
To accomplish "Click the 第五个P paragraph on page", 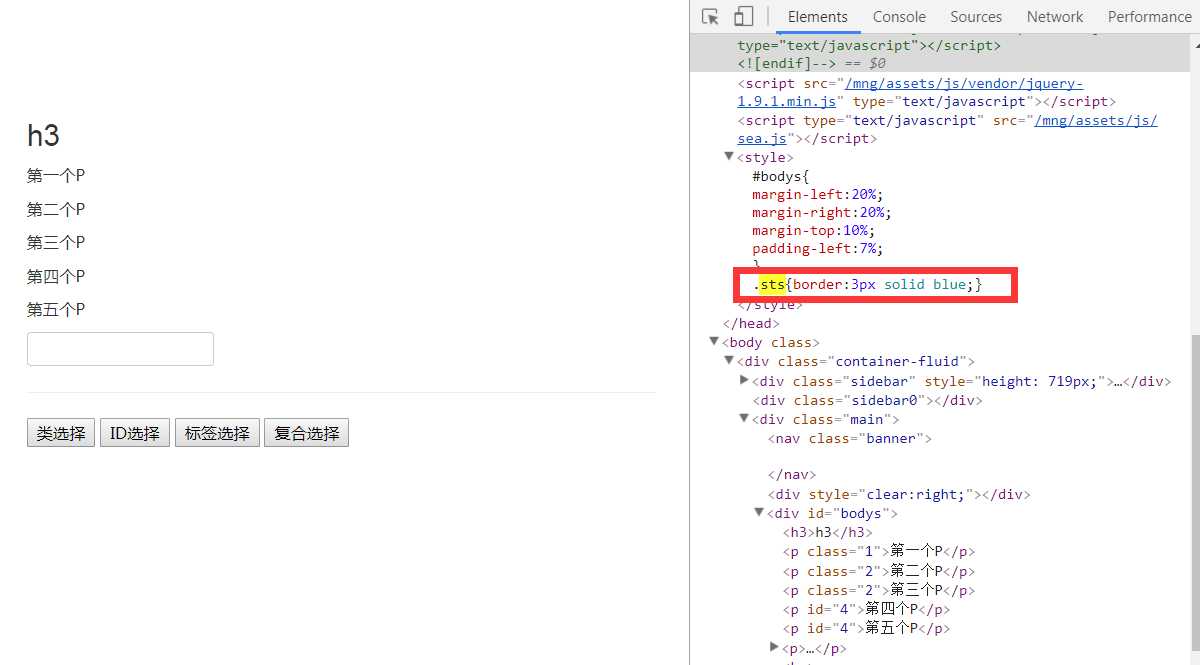I will tap(56, 310).
